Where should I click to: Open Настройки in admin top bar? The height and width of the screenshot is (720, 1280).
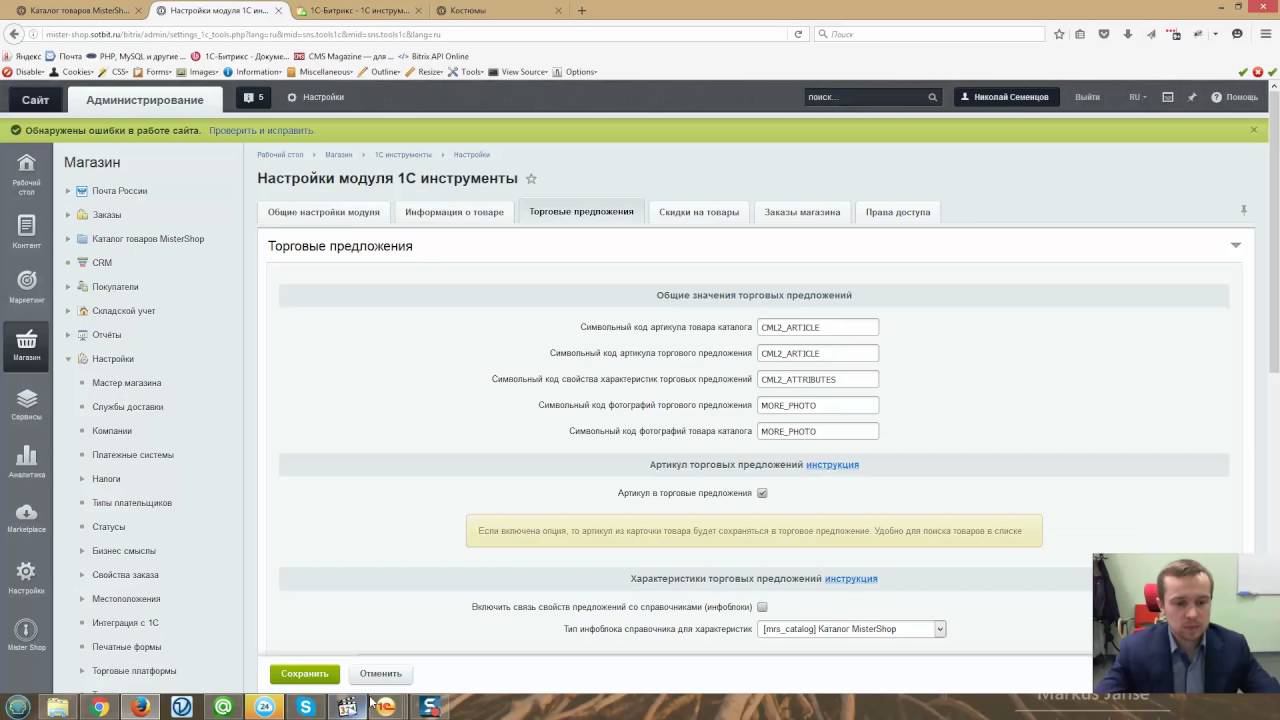(316, 97)
